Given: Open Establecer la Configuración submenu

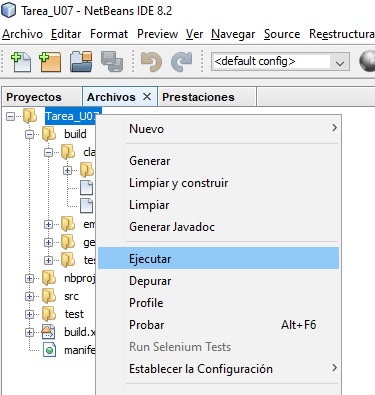Looking at the screenshot, I should pyautogui.click(x=219, y=369).
